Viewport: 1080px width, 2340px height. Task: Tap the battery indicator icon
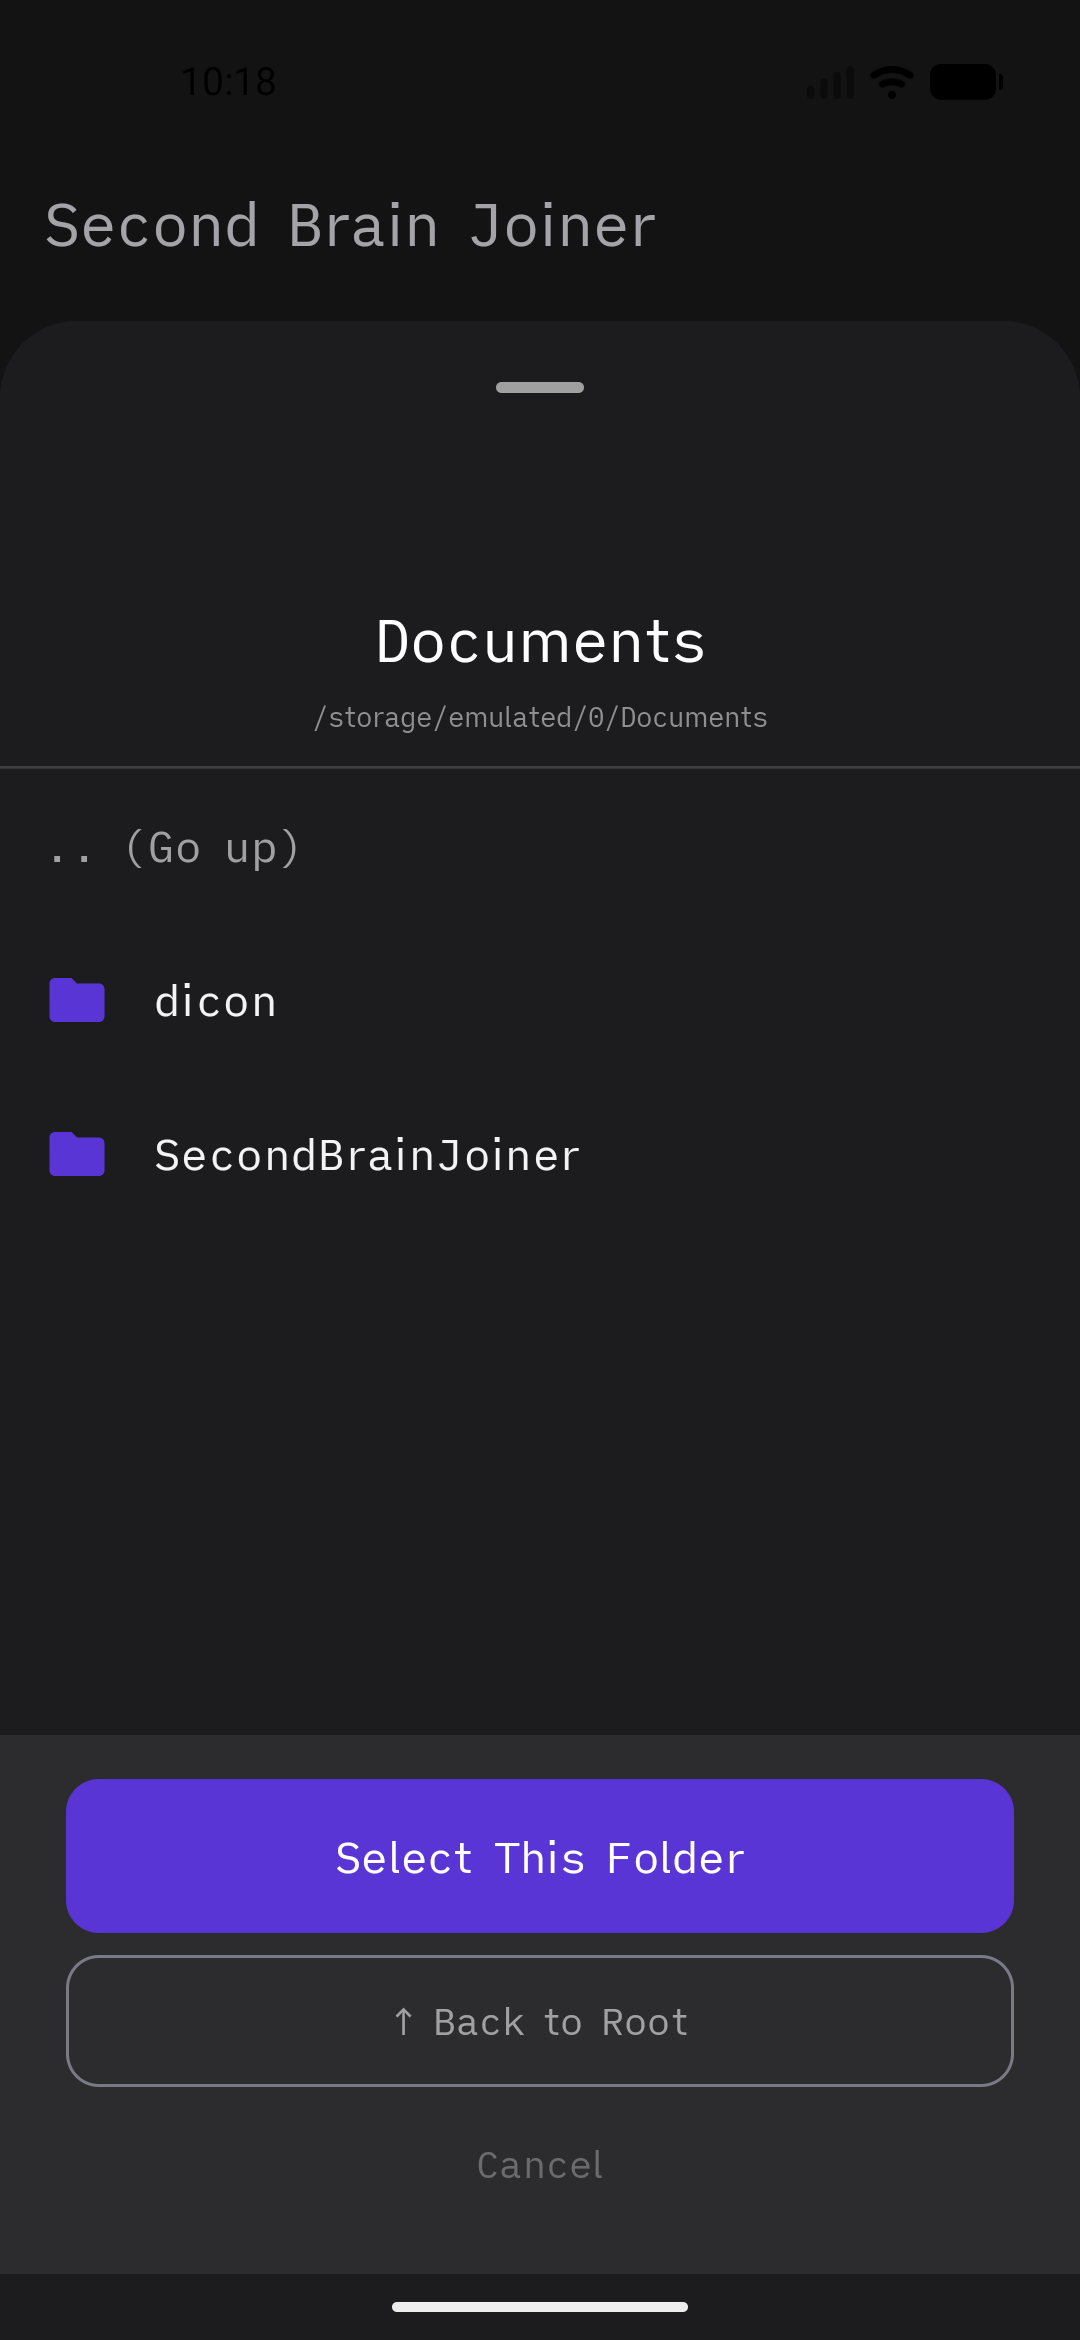[965, 80]
